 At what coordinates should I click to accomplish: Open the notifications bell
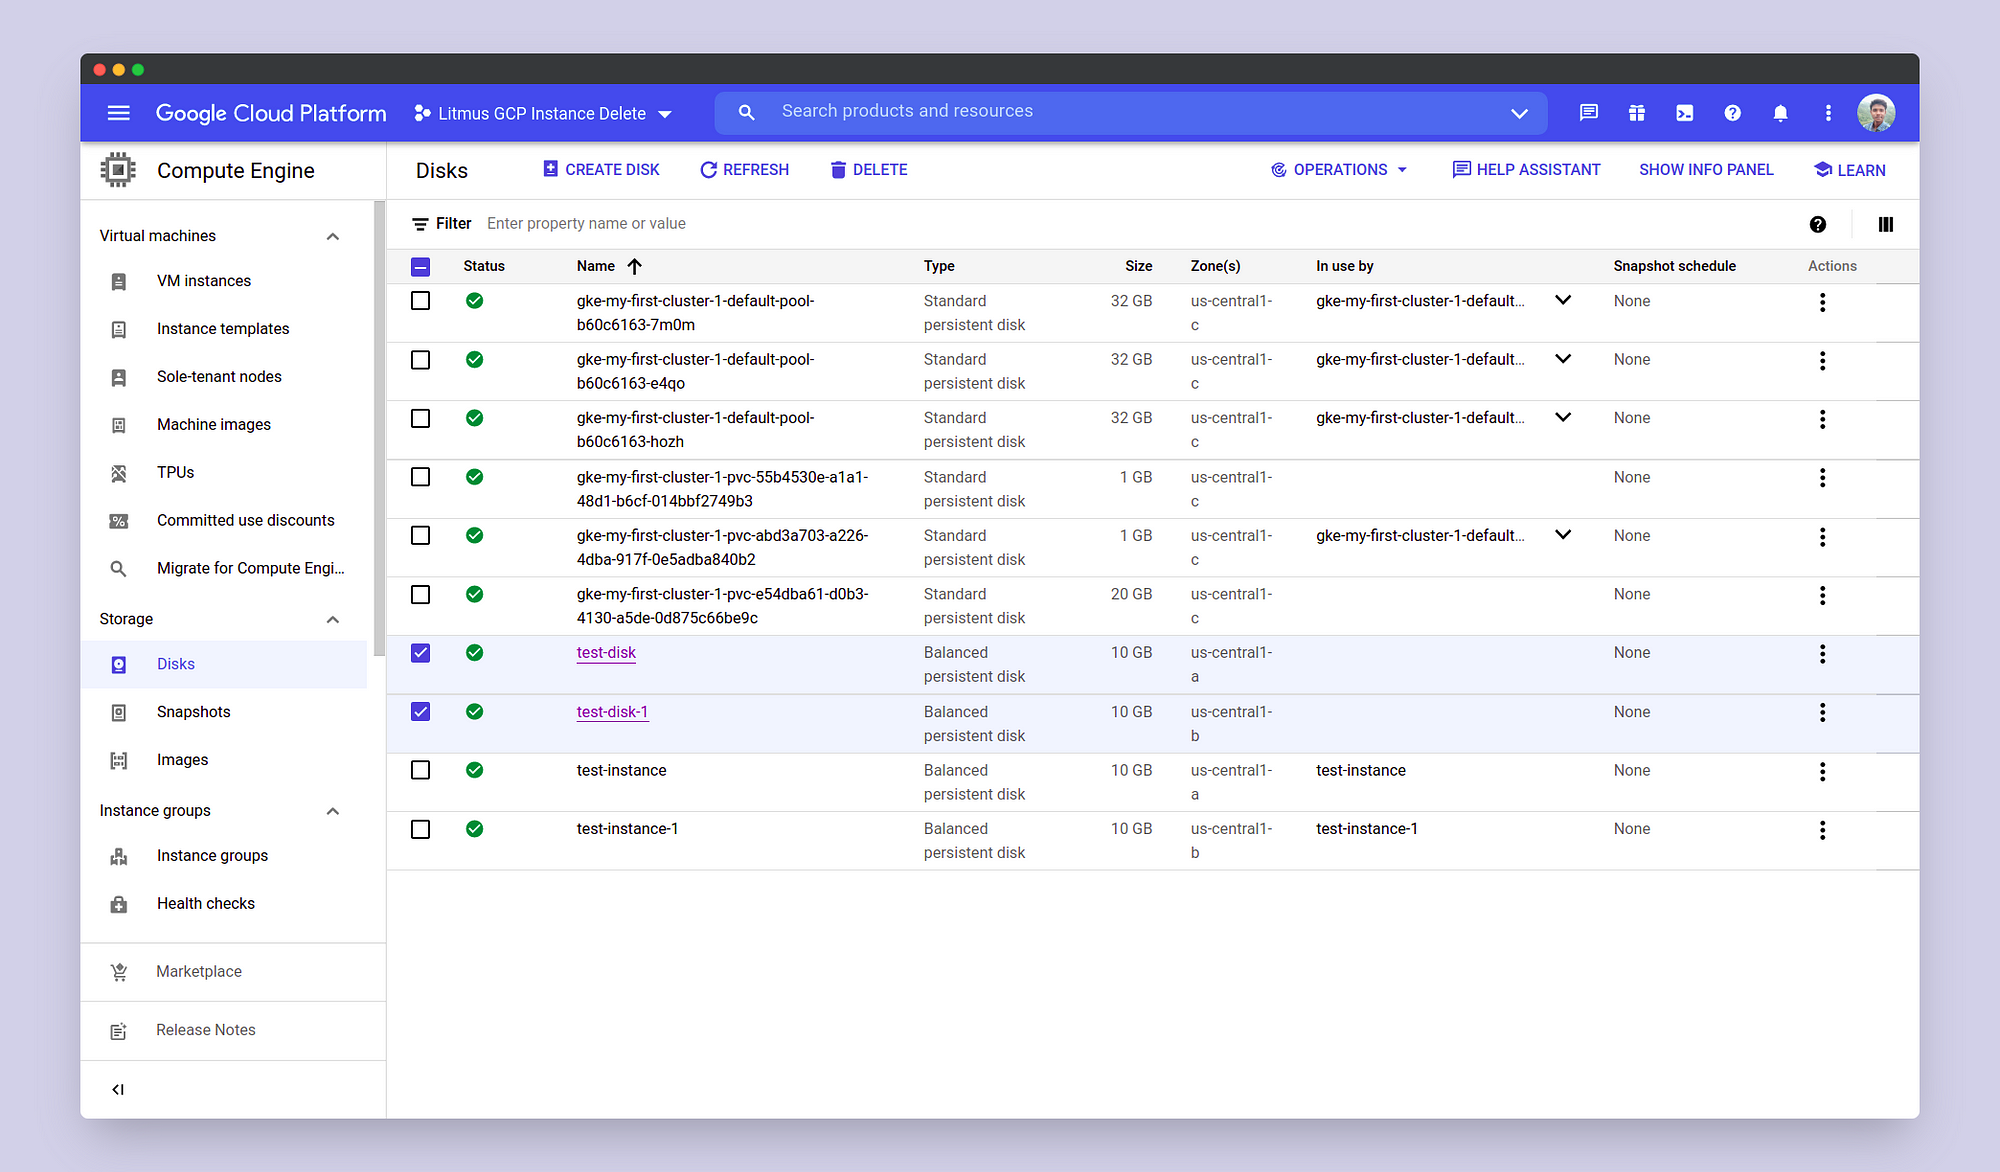[x=1780, y=113]
